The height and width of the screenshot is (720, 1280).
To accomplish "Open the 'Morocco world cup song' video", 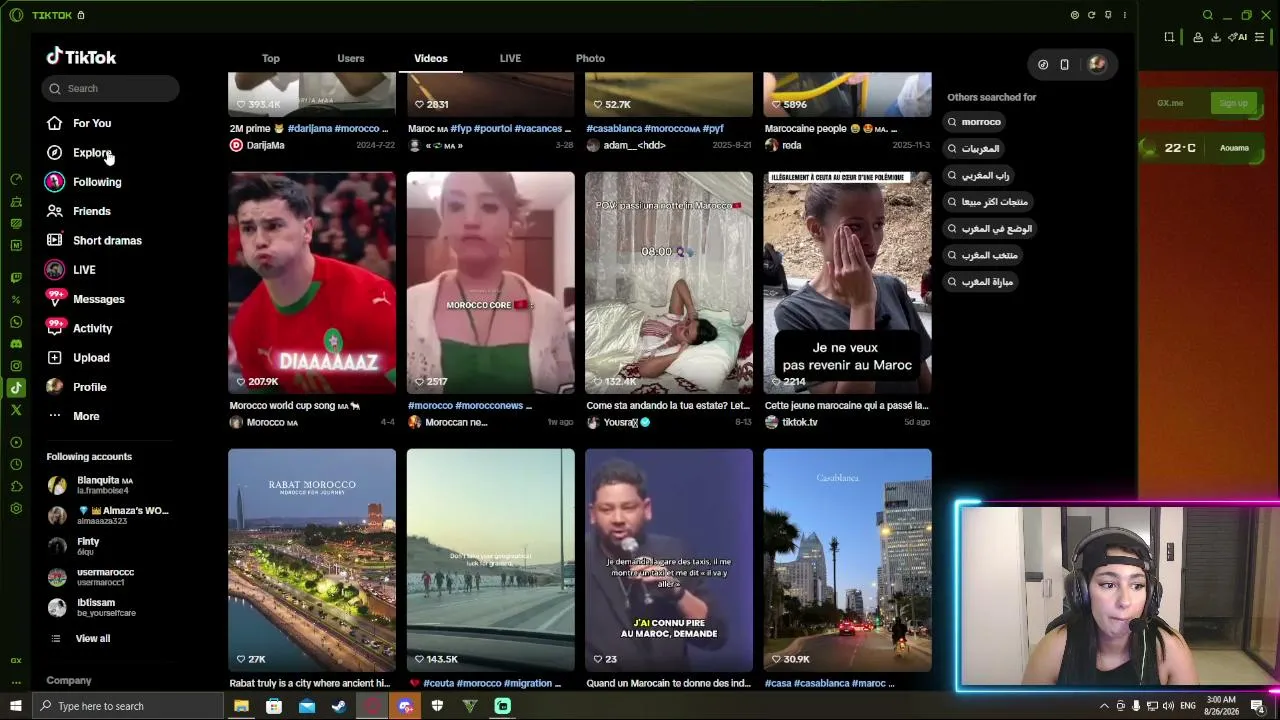I will (x=312, y=283).
